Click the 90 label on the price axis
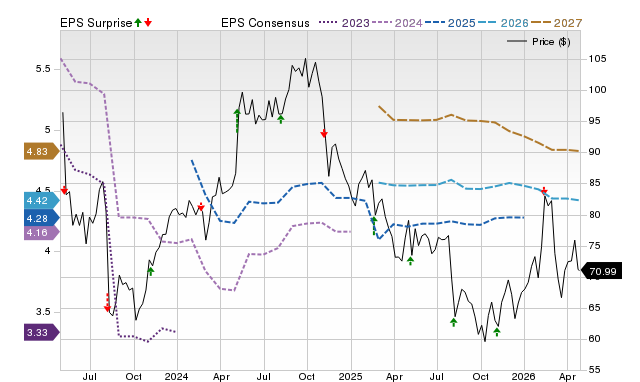The height and width of the screenshot is (382, 640). point(594,152)
